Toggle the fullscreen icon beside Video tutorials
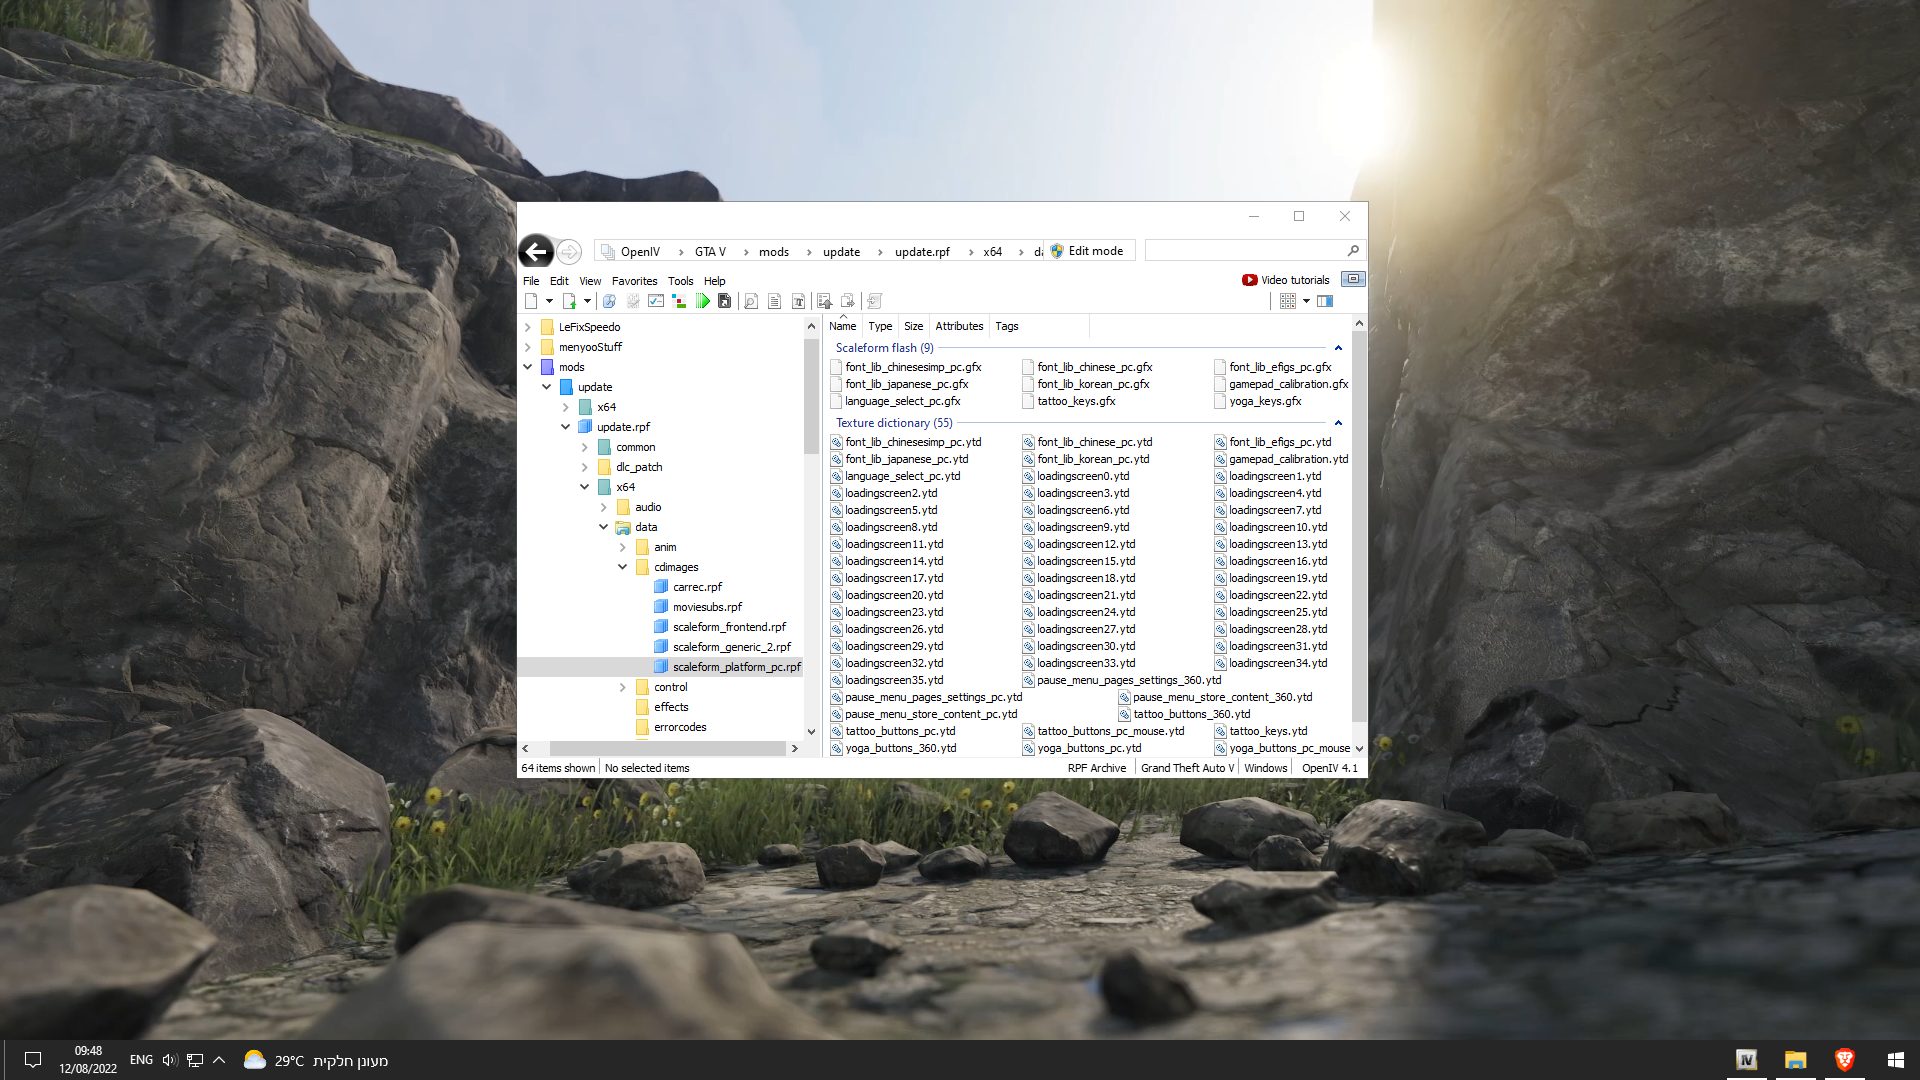This screenshot has height=1080, width=1920. coord(1353,279)
